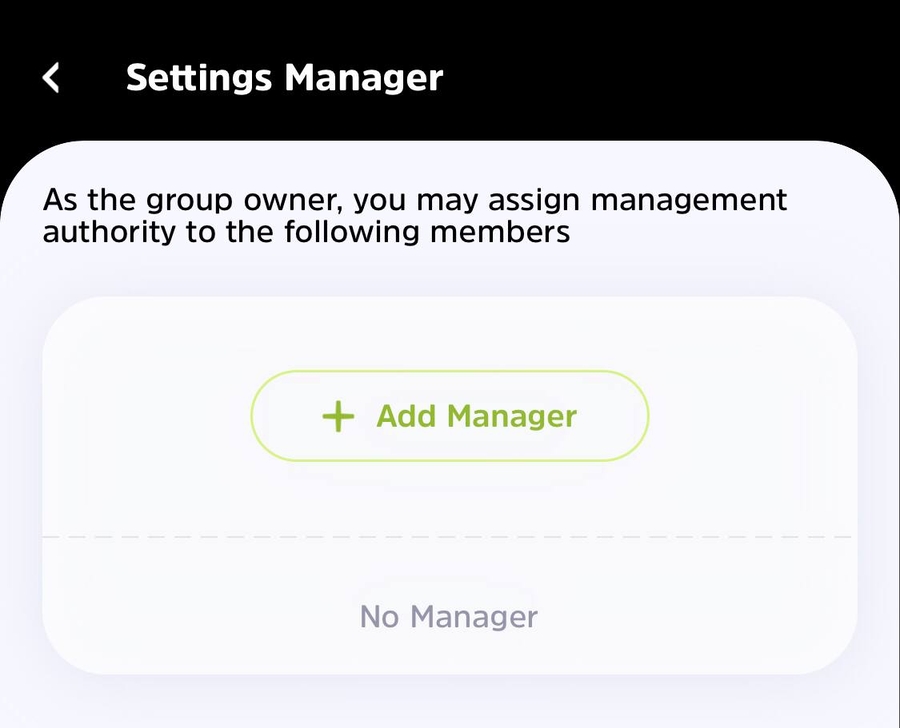
Task: Select the No Manager placeholder text
Action: pyautogui.click(x=449, y=616)
